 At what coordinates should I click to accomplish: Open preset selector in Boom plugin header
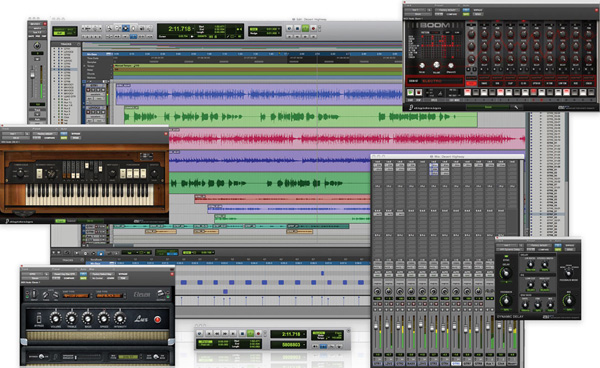447,10
